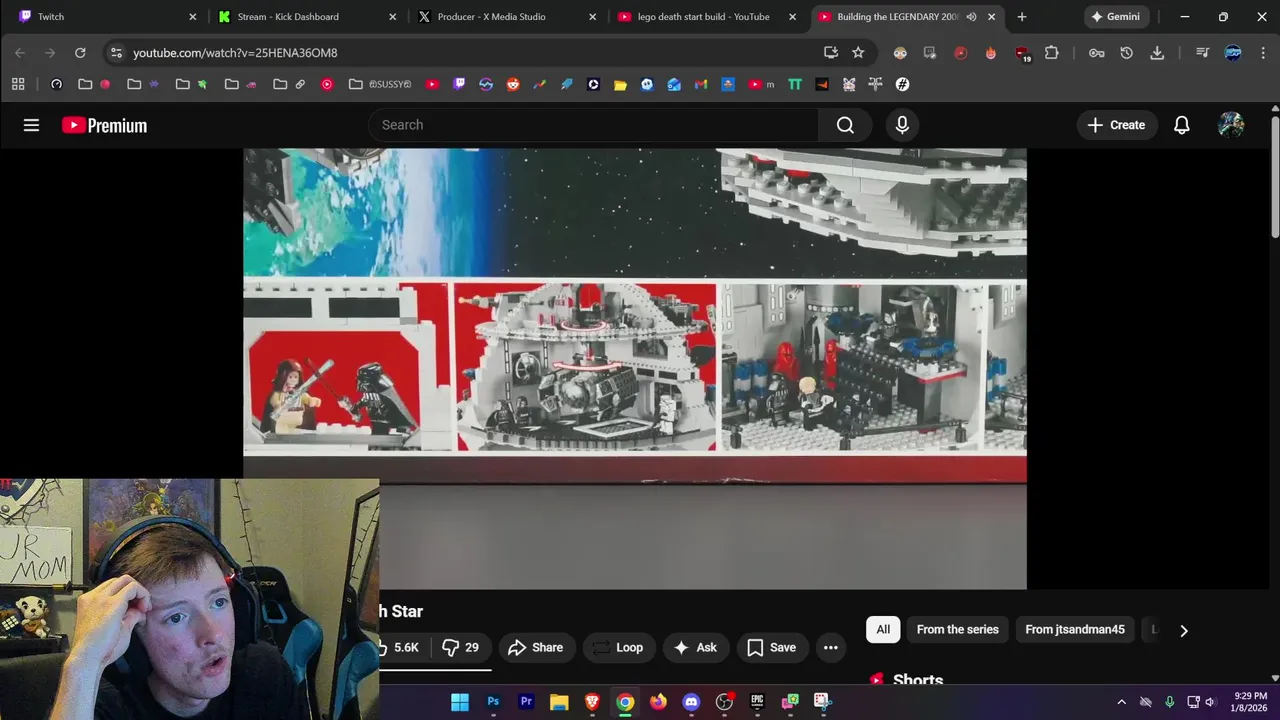Open the hashtag bookmark icon

coord(902,85)
